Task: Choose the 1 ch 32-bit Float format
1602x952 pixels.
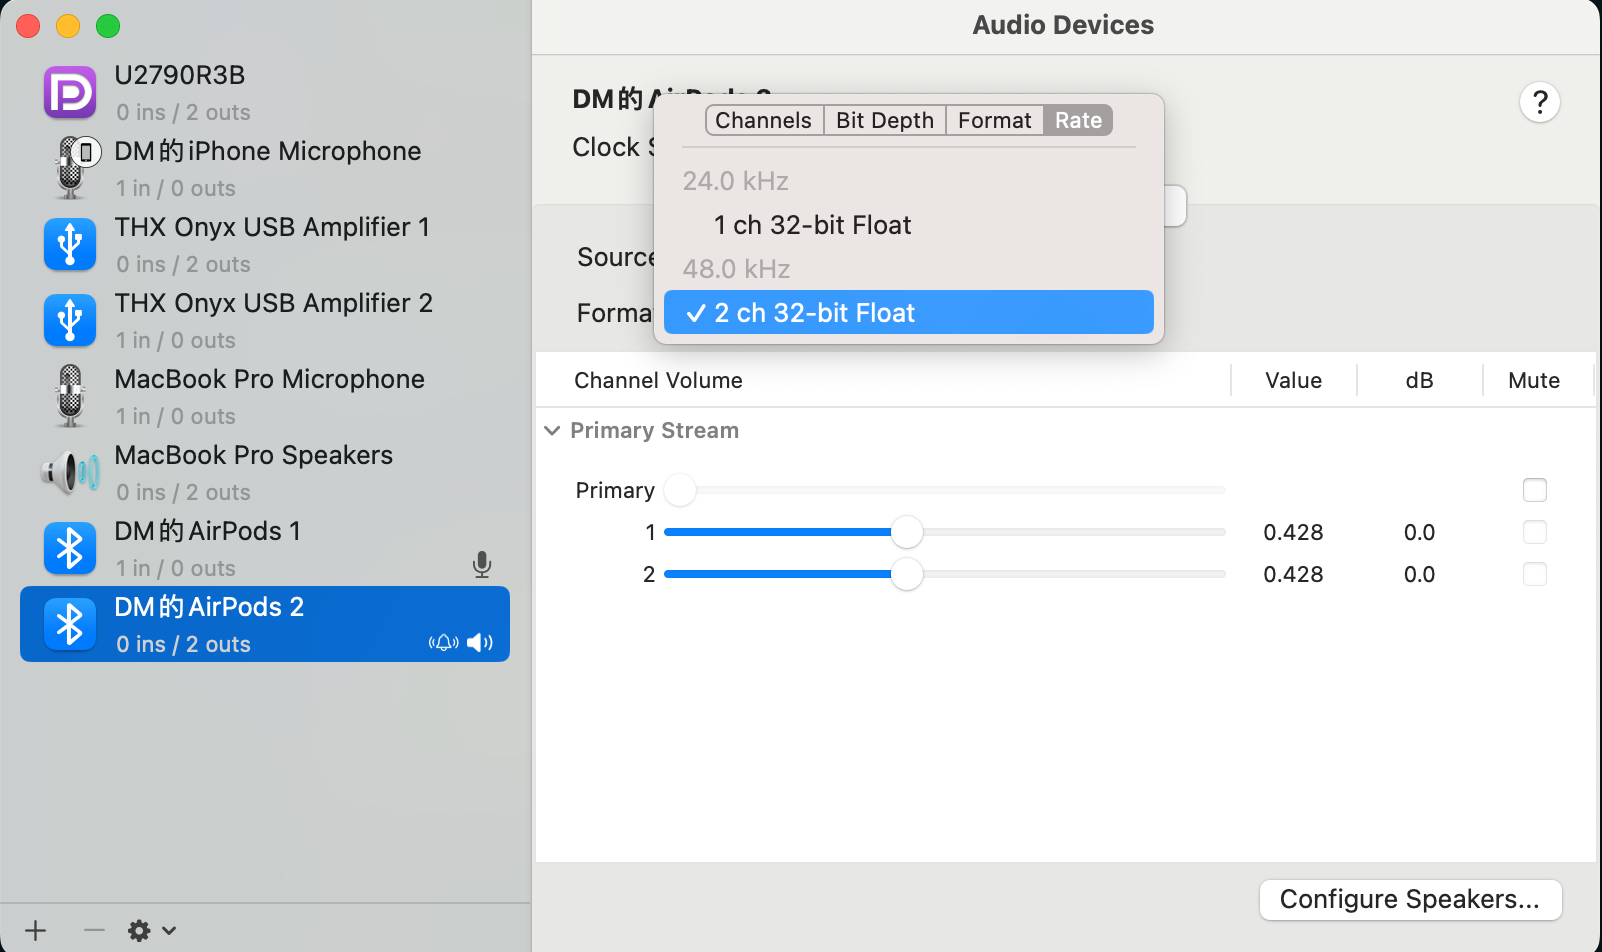Action: coord(812,225)
